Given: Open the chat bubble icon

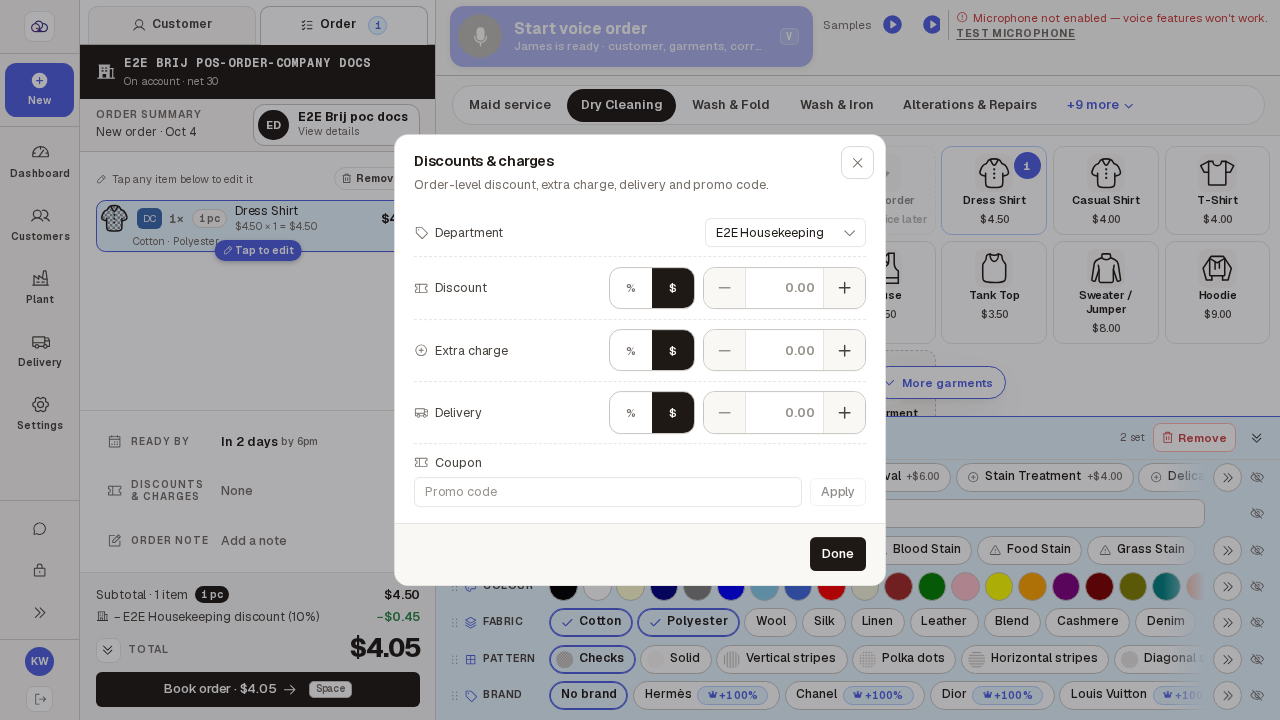Looking at the screenshot, I should pyautogui.click(x=40, y=529).
